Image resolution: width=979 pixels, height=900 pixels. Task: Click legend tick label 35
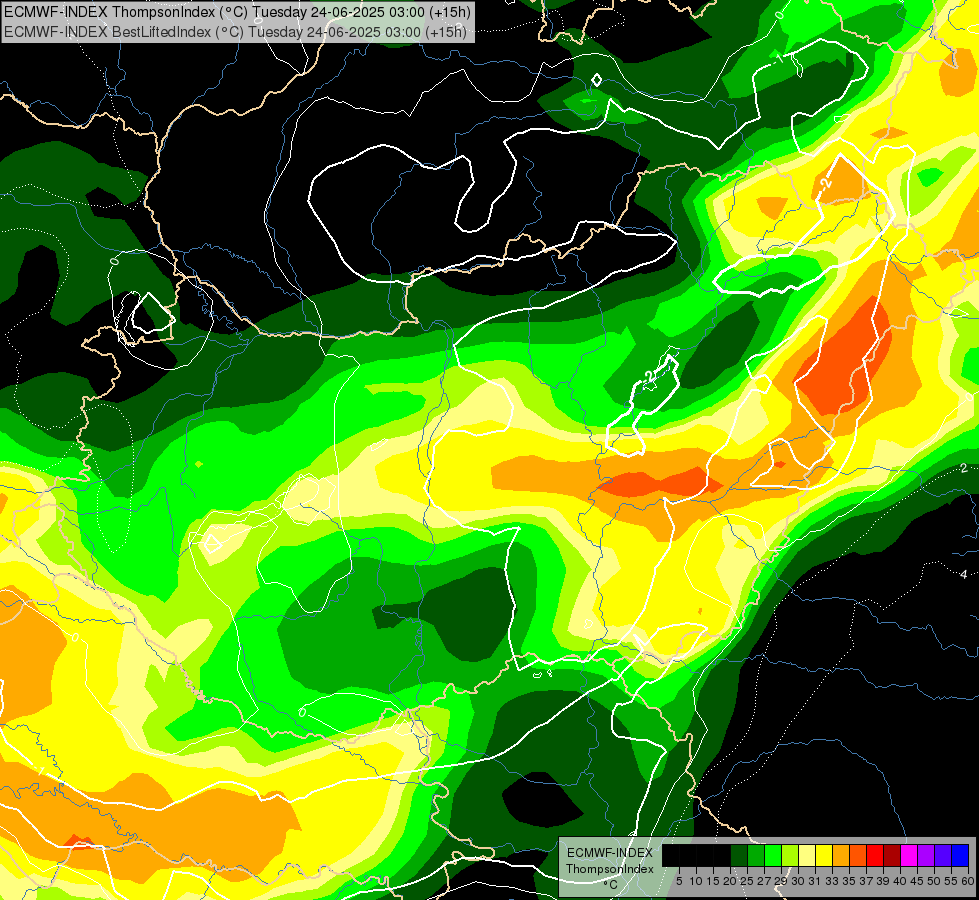[850, 881]
